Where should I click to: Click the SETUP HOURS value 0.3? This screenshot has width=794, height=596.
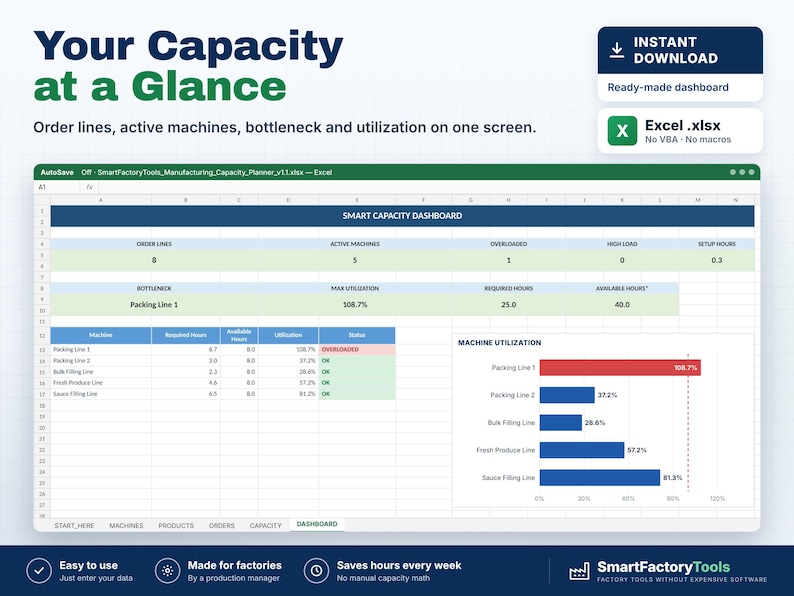pyautogui.click(x=717, y=260)
